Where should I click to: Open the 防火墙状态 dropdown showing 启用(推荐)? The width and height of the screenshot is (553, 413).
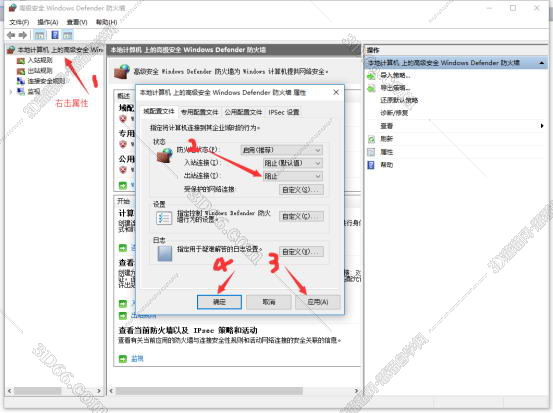281,150
